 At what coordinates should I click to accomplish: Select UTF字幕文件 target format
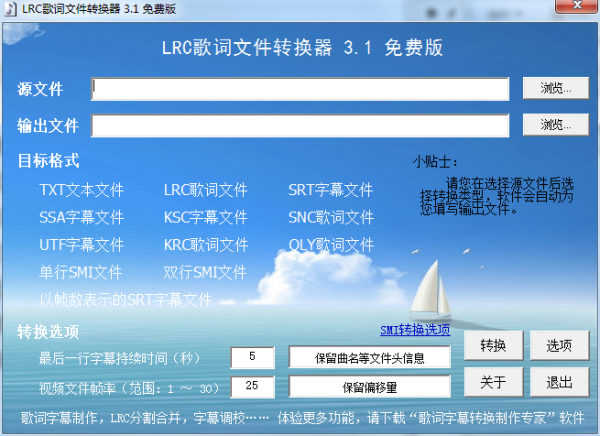(81, 245)
